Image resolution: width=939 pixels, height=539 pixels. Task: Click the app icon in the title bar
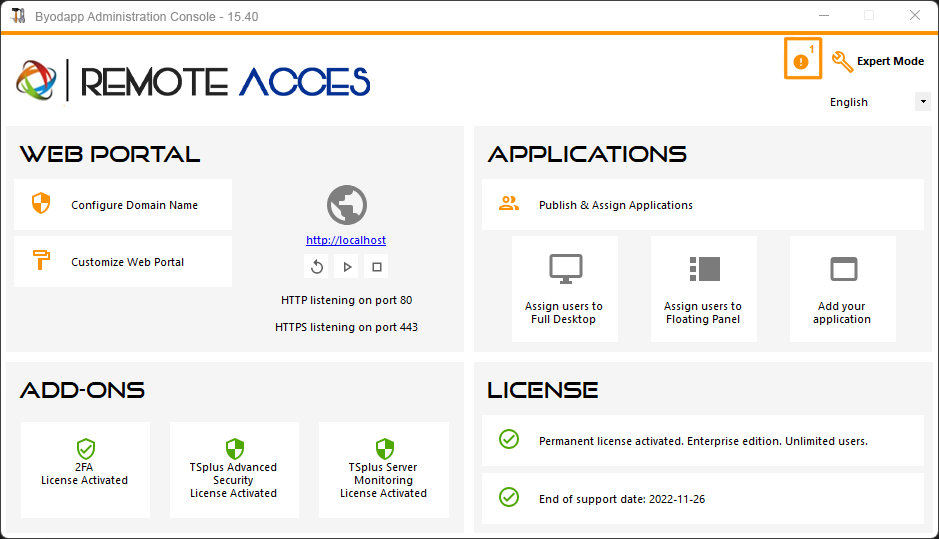click(18, 16)
